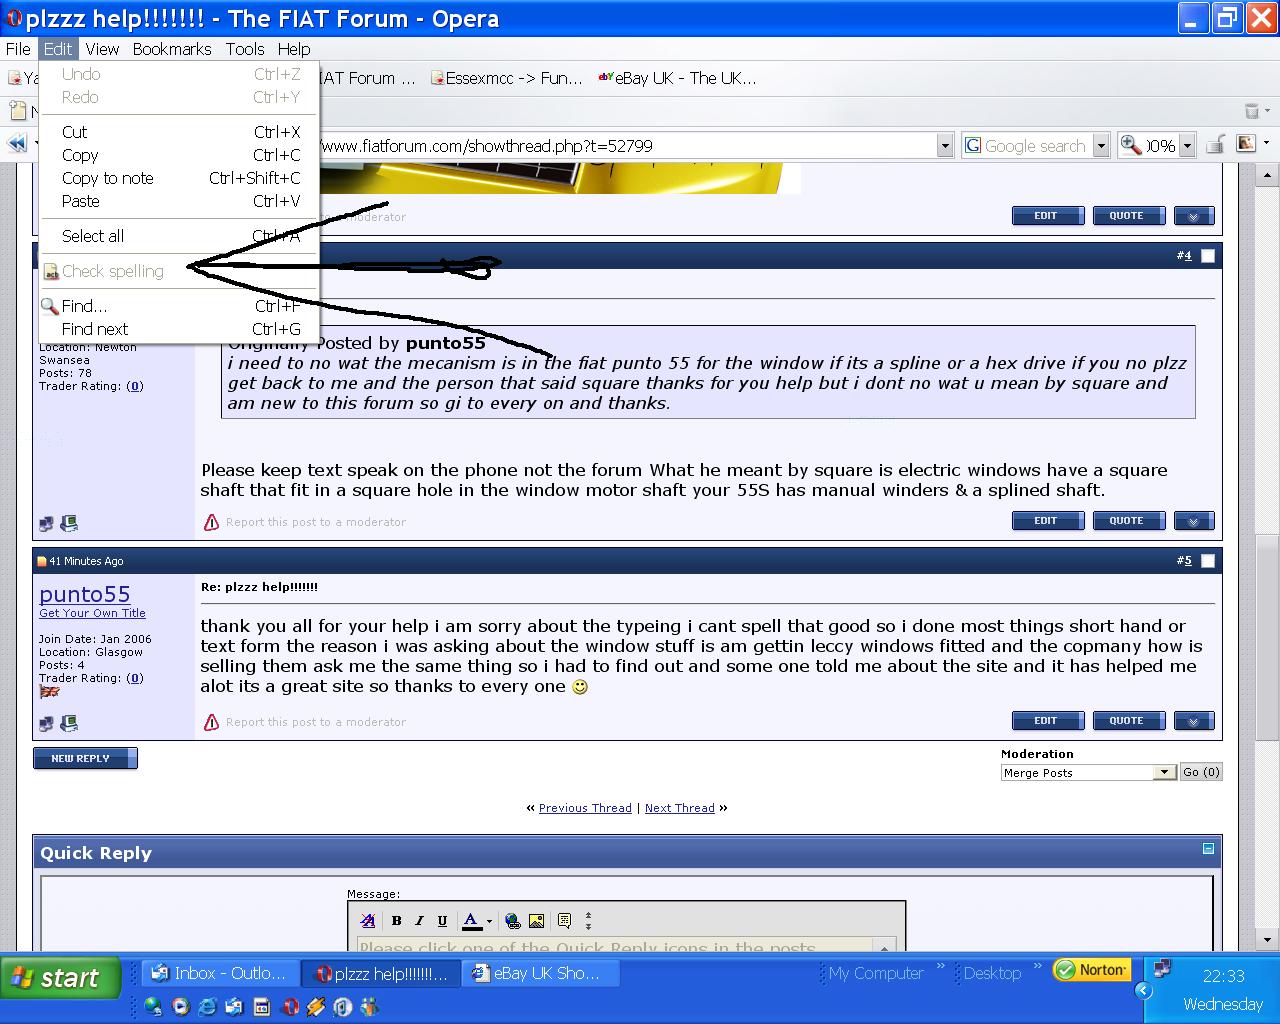Screen dimensions: 1280x1024
Task: Click the security padlock icon in the toolbar
Action: click(1215, 145)
